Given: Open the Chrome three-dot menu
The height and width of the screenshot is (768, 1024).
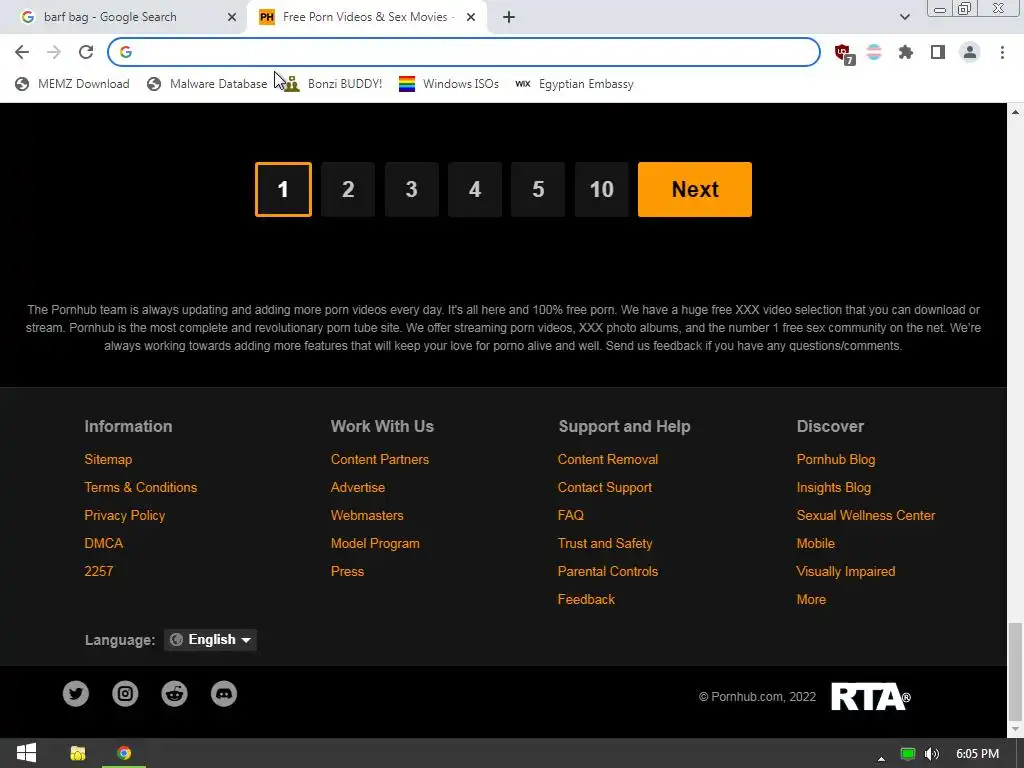Looking at the screenshot, I should pyautogui.click(x=1002, y=52).
